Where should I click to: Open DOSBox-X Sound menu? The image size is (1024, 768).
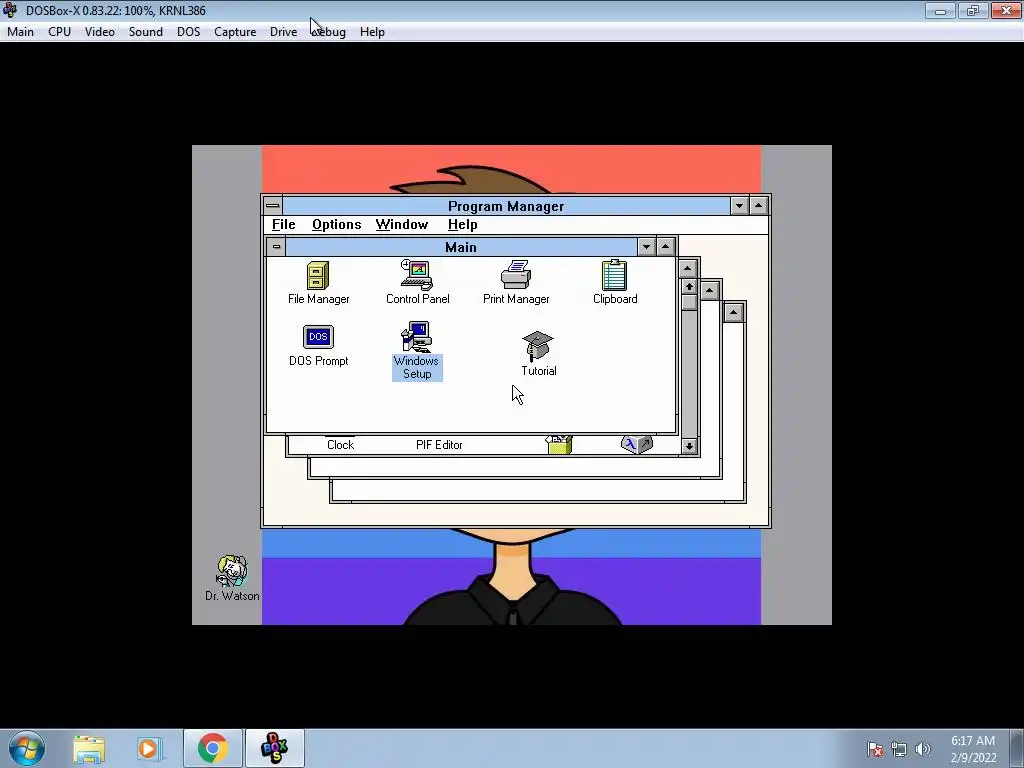pyautogui.click(x=146, y=32)
